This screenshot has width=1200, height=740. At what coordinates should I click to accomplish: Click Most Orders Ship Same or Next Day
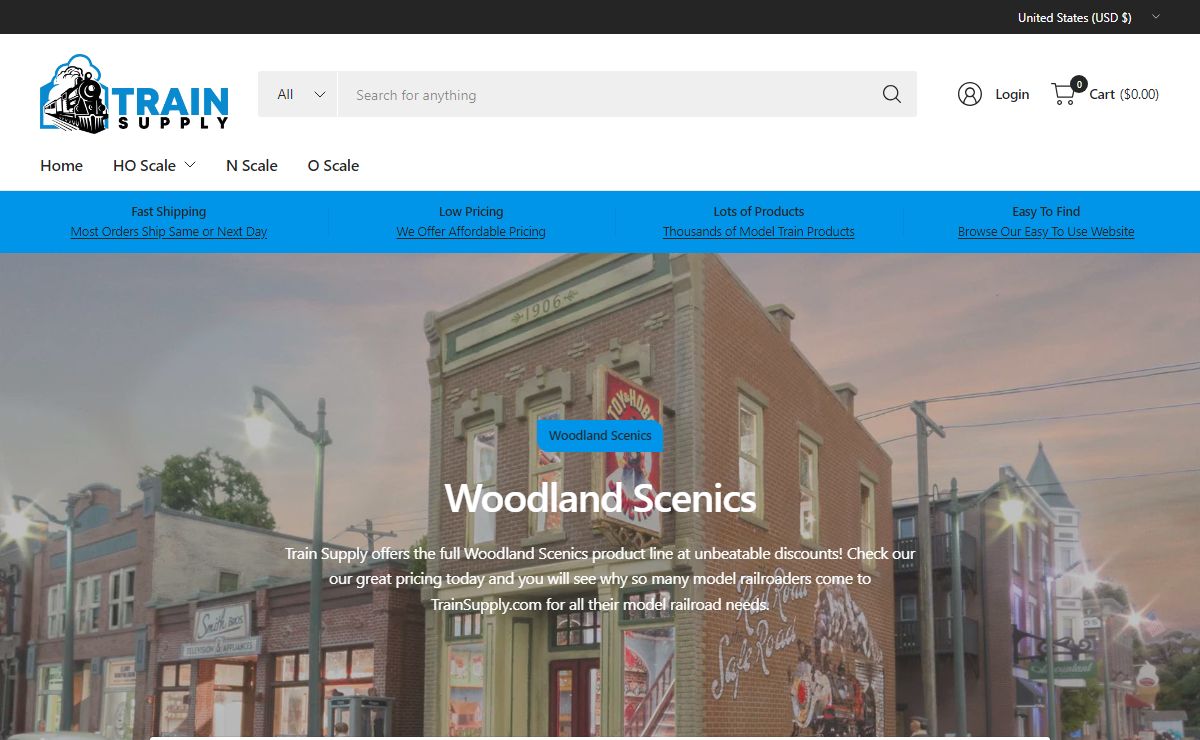coord(169,232)
